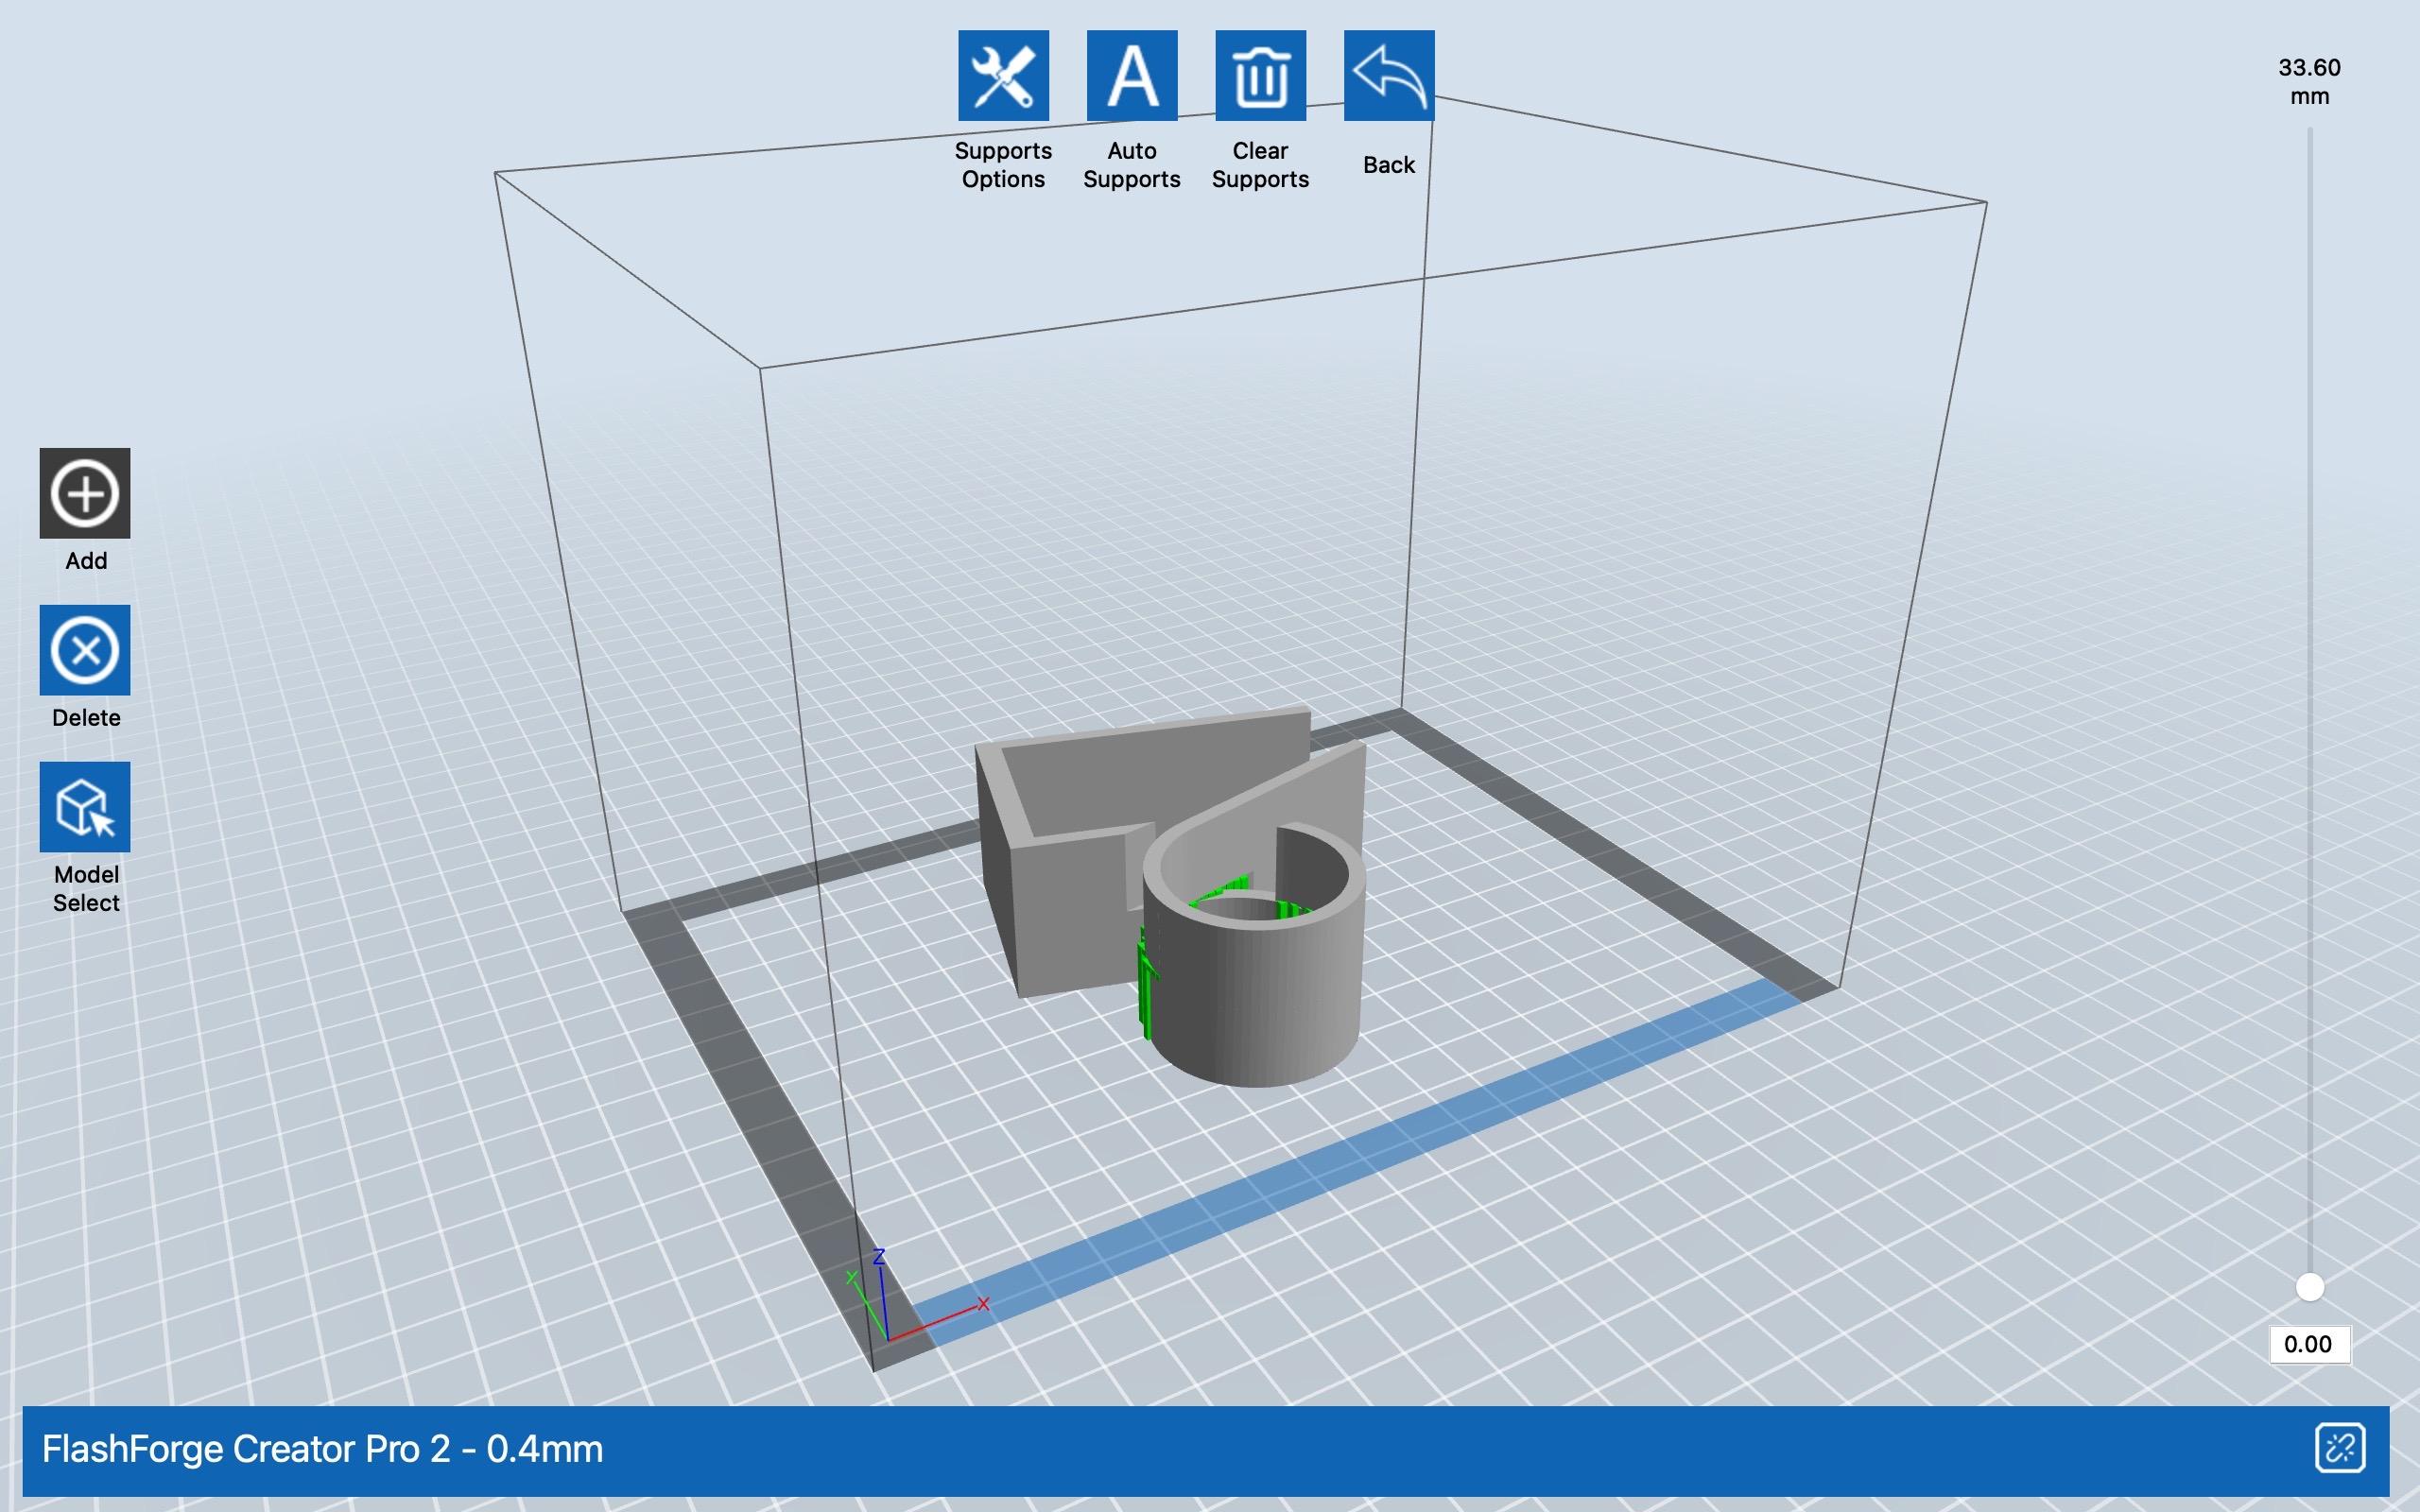
Task: Select the Delete support X icon
Action: click(x=85, y=650)
